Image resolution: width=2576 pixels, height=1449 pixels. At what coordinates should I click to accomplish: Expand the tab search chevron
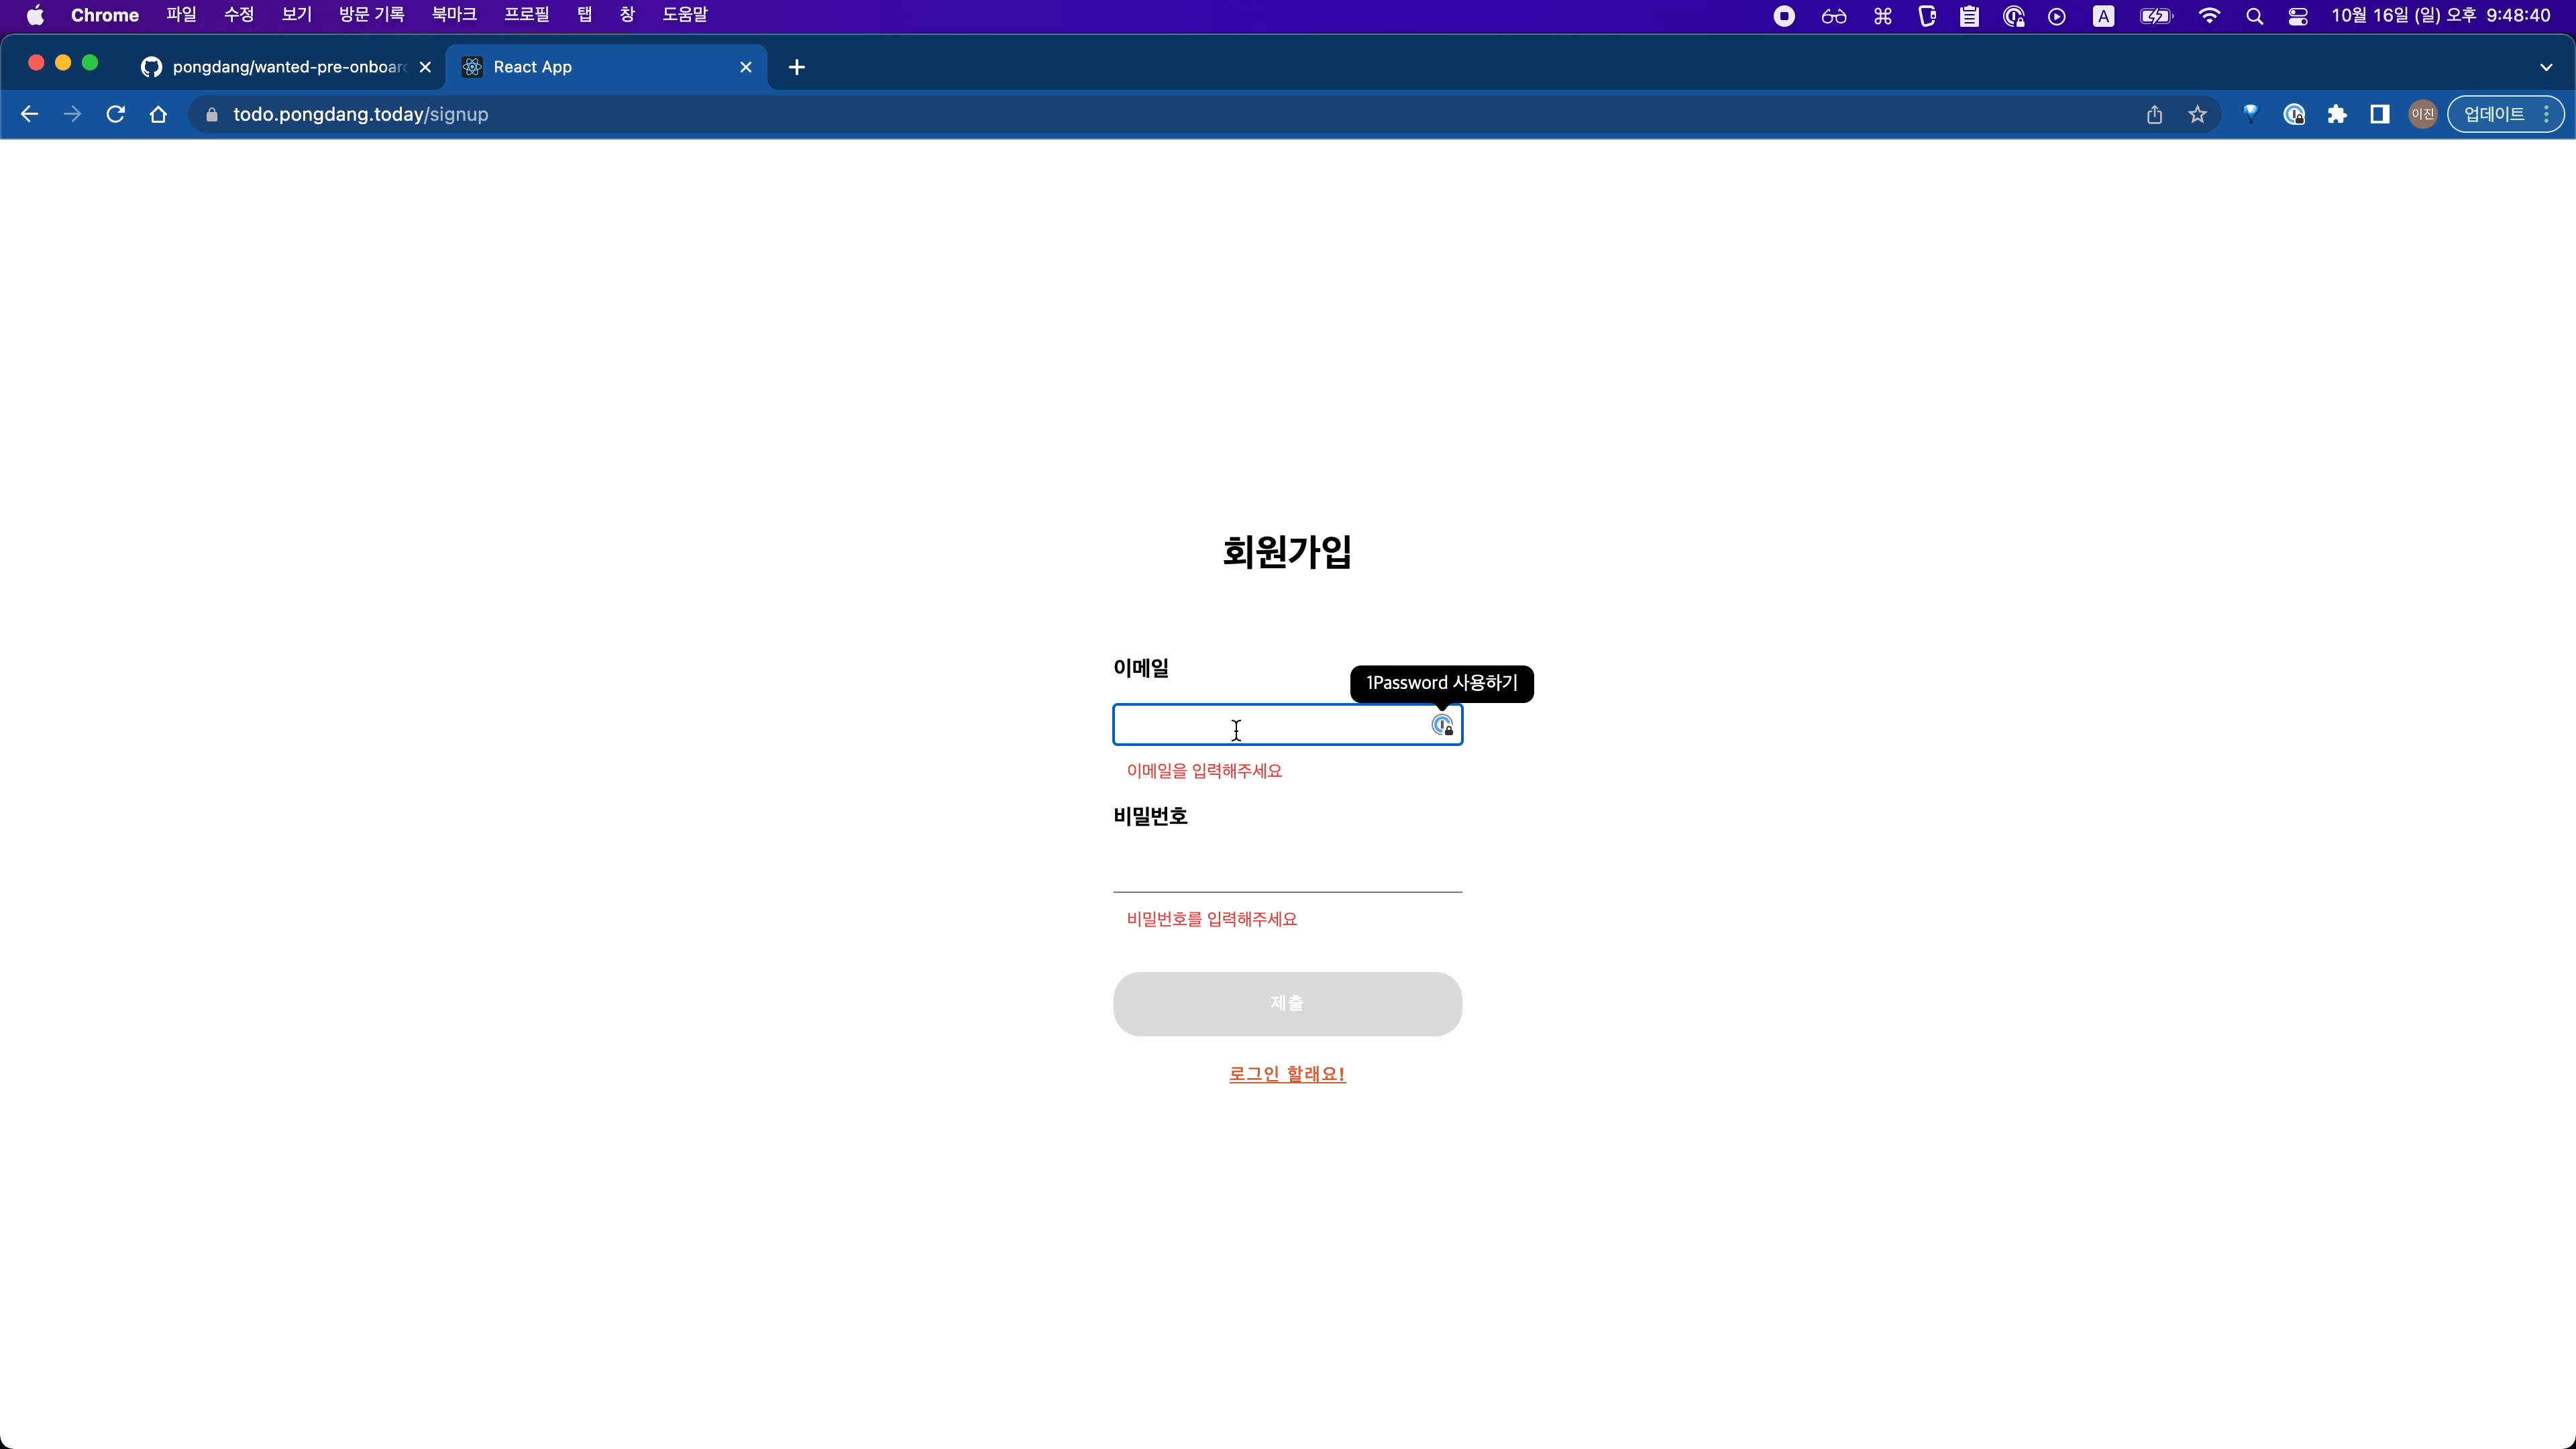[2546, 67]
